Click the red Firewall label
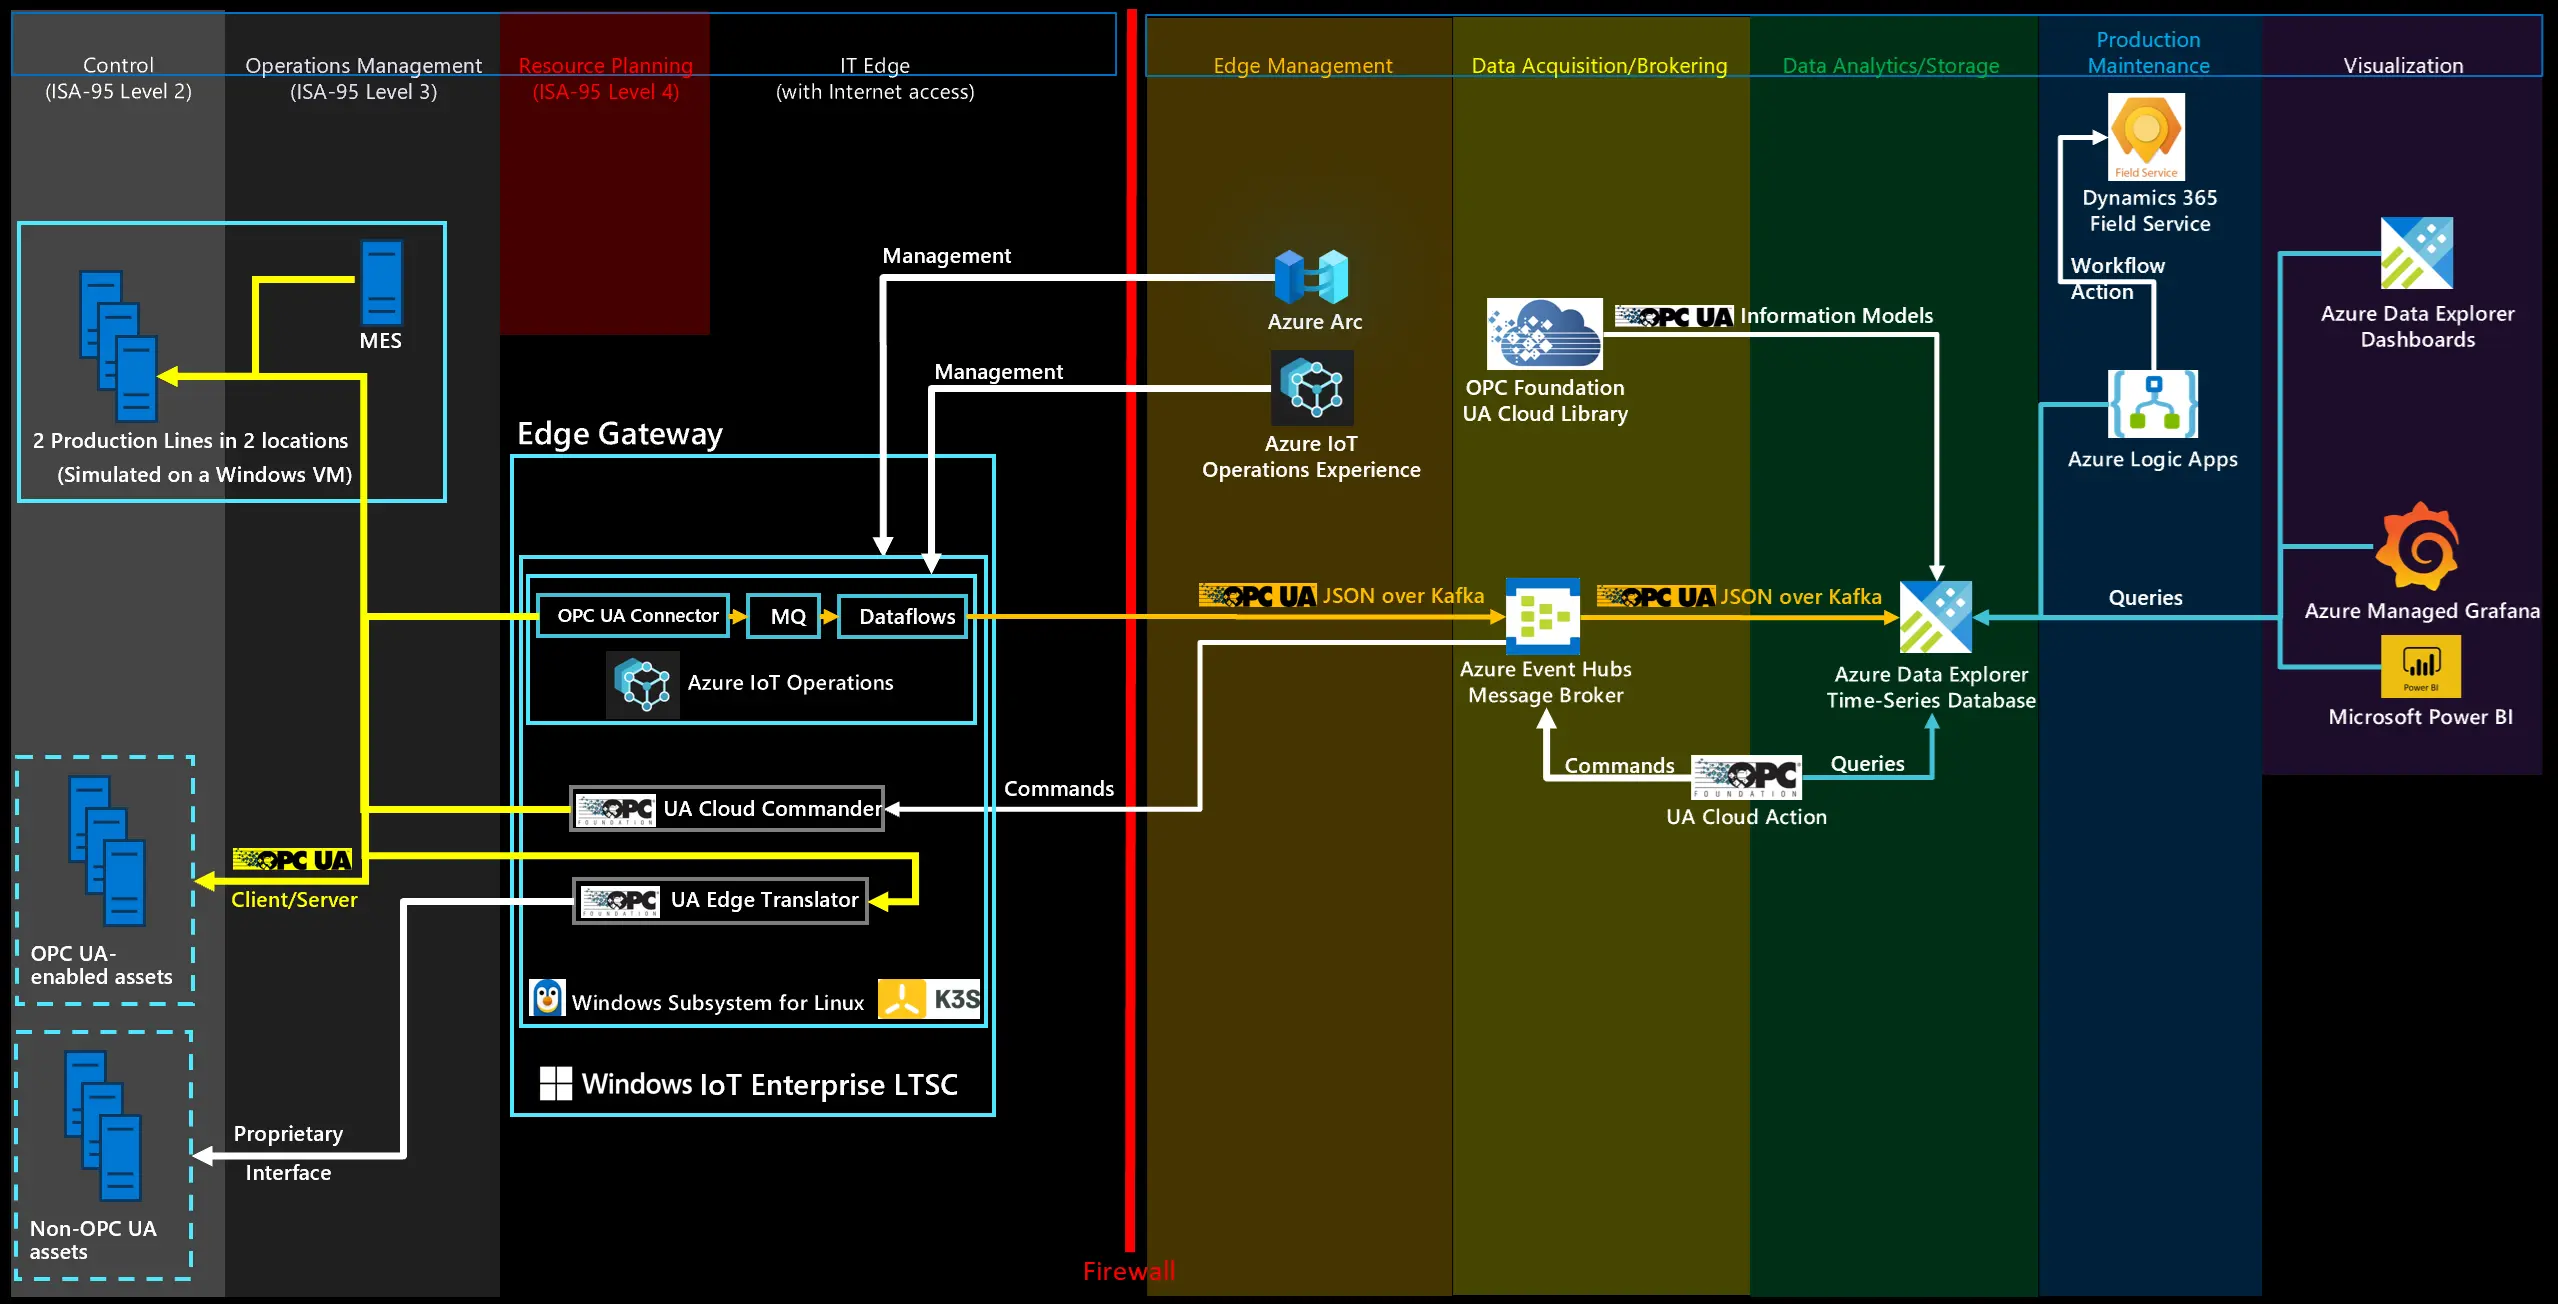 tap(1128, 1271)
